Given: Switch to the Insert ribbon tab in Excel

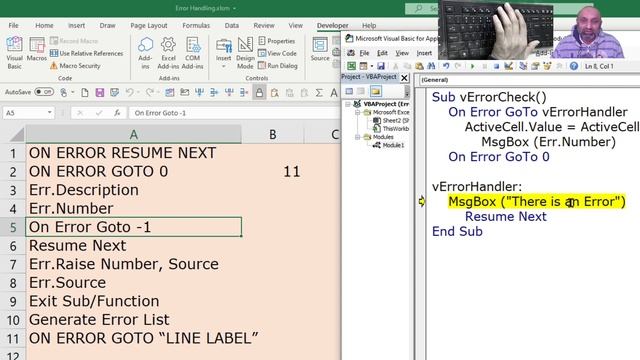Looking at the screenshot, I should pyautogui.click(x=76, y=25).
